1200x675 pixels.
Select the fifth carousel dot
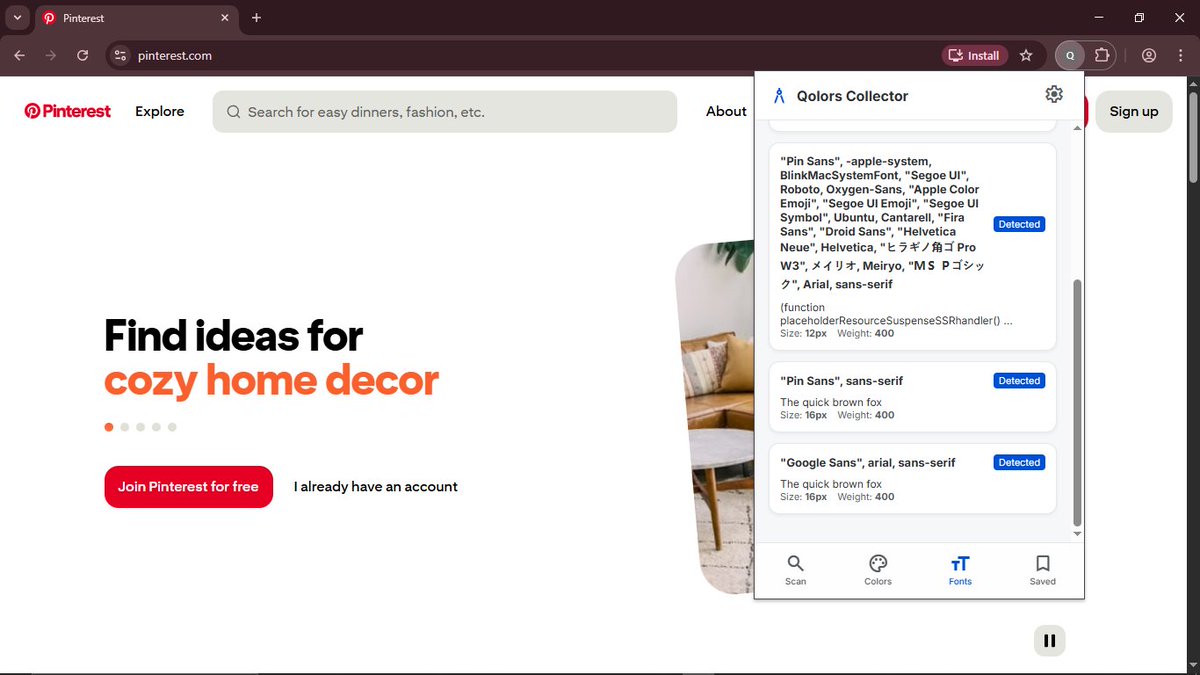tap(172, 427)
